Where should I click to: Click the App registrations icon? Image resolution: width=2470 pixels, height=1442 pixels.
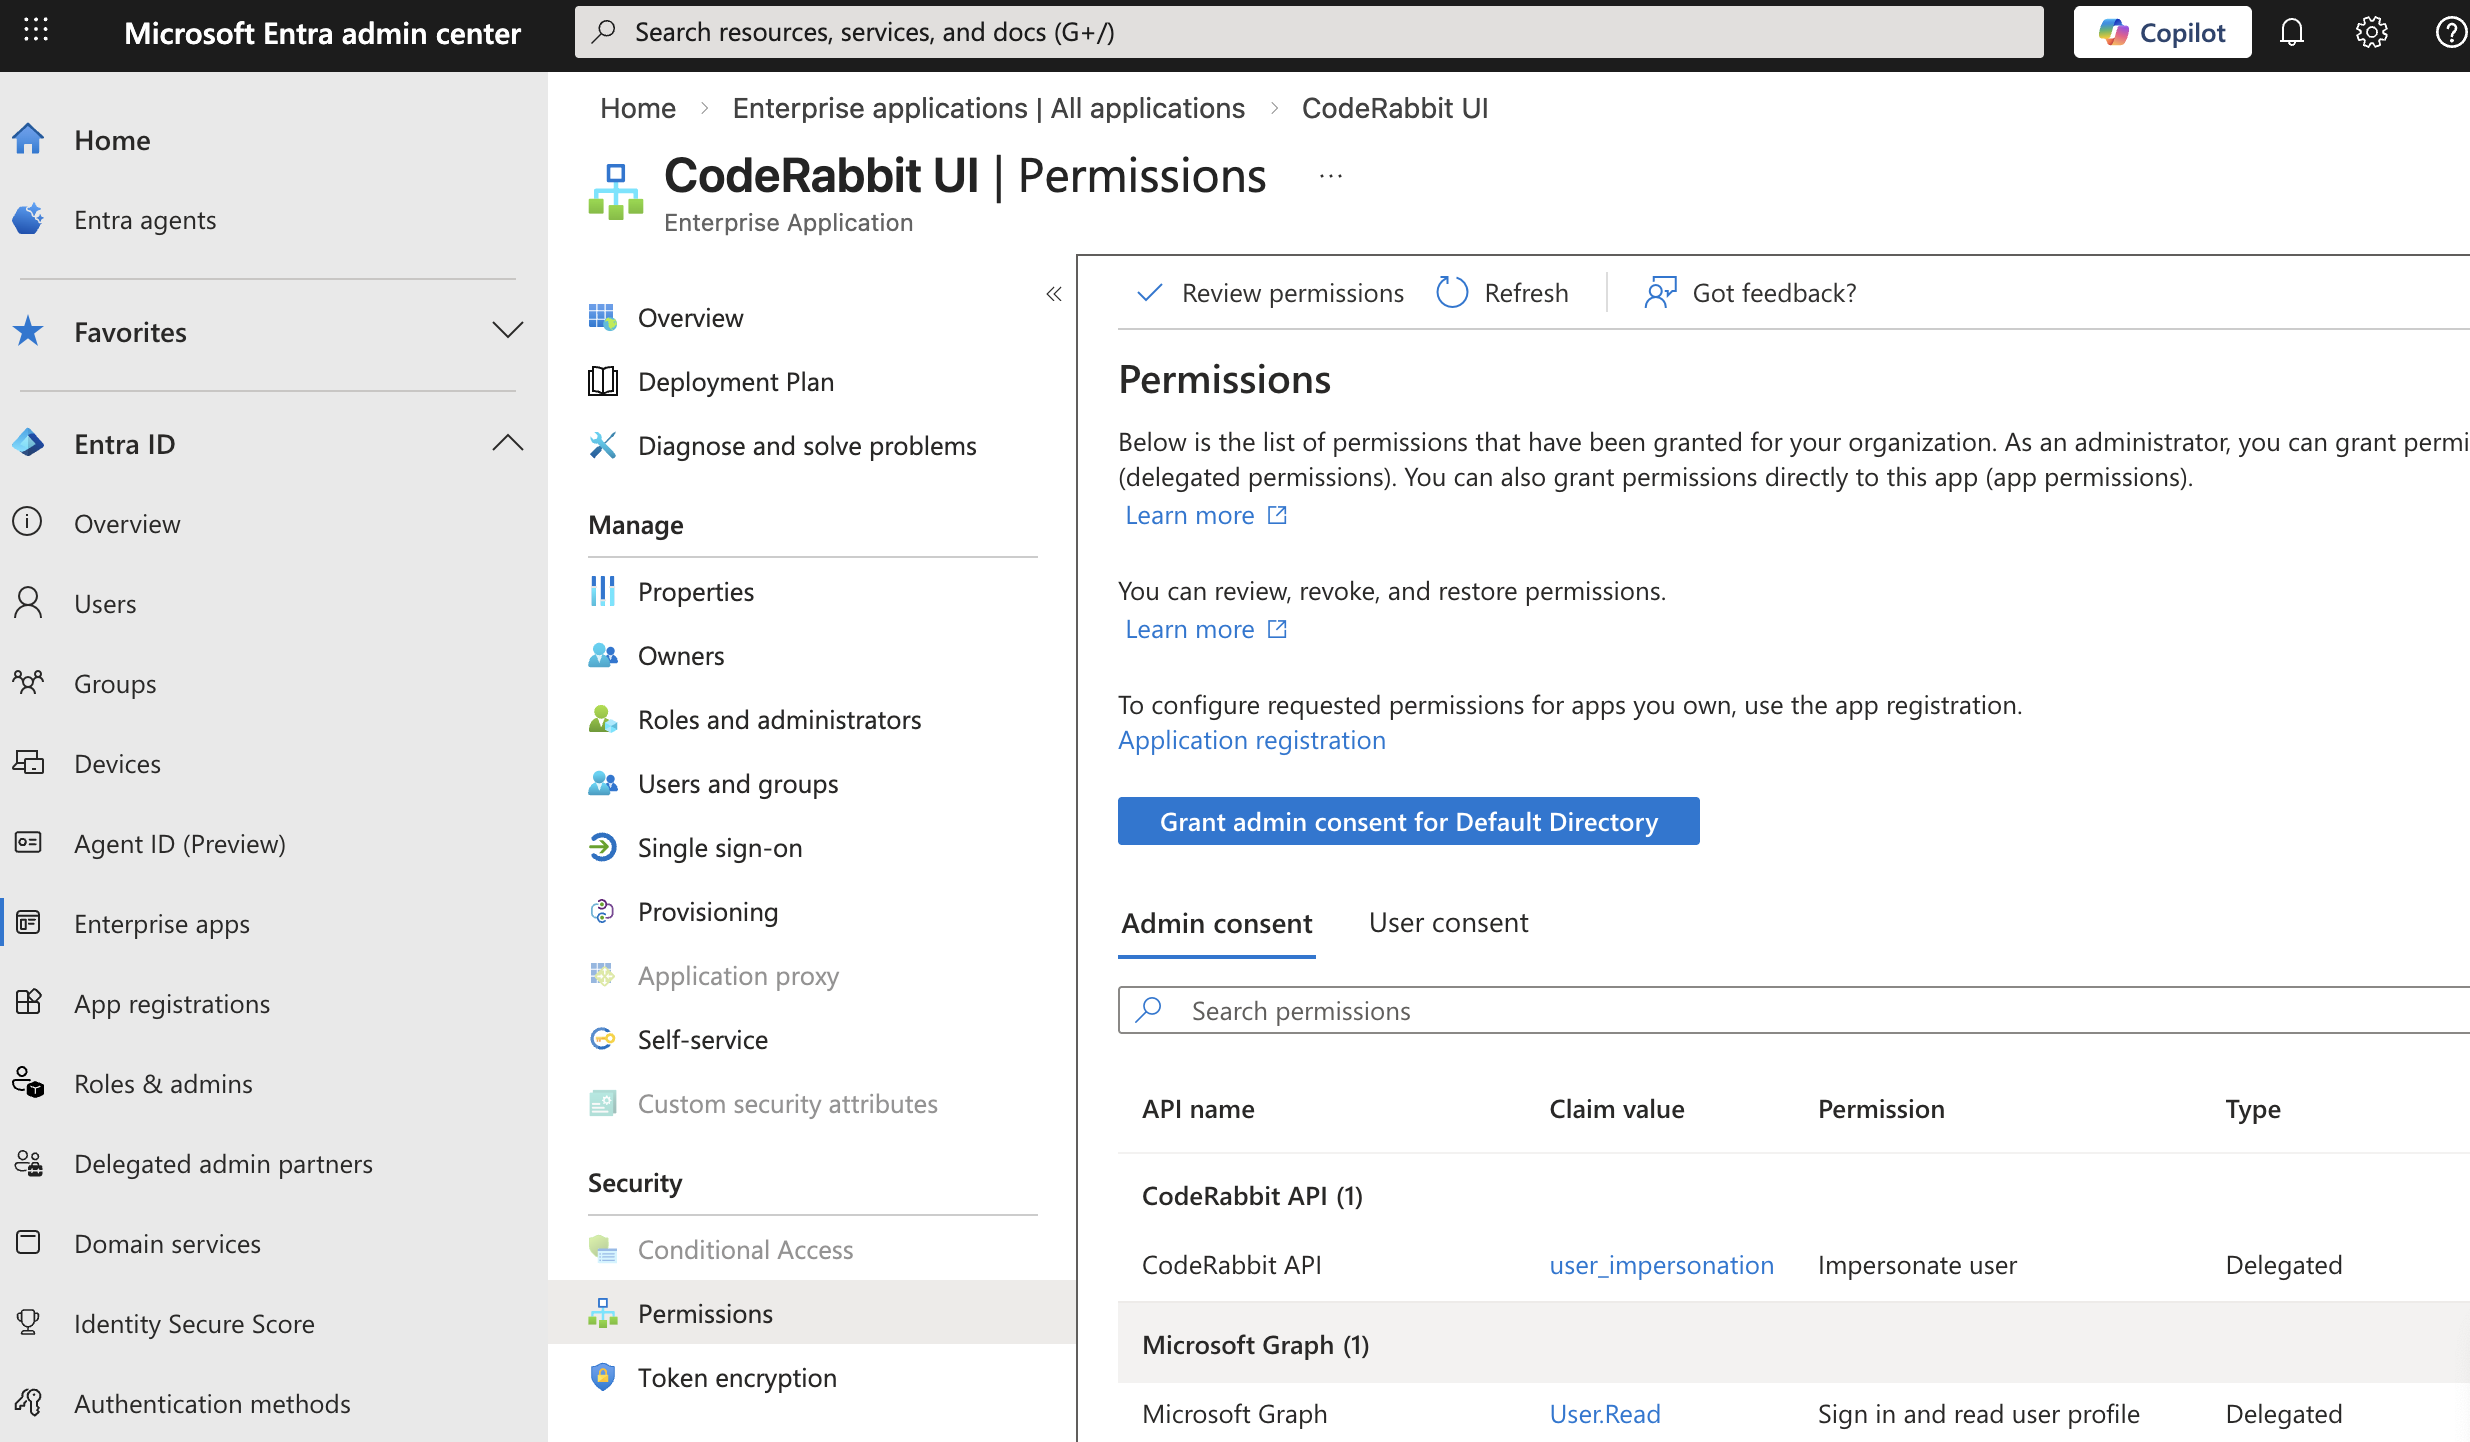(x=28, y=1003)
